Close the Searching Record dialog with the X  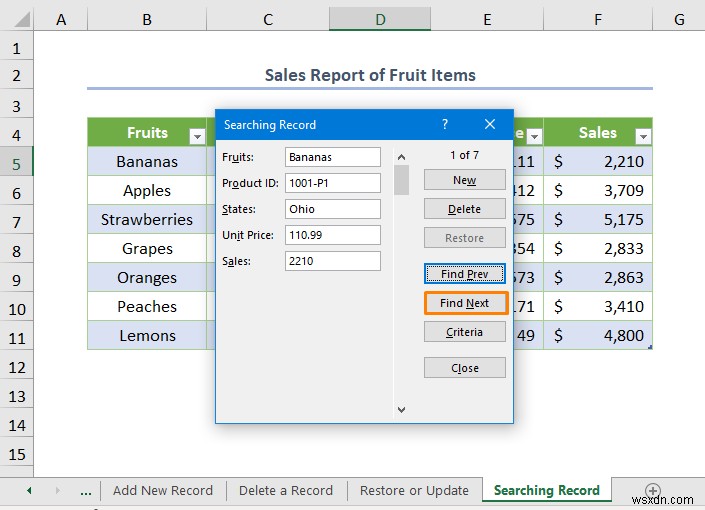point(490,124)
